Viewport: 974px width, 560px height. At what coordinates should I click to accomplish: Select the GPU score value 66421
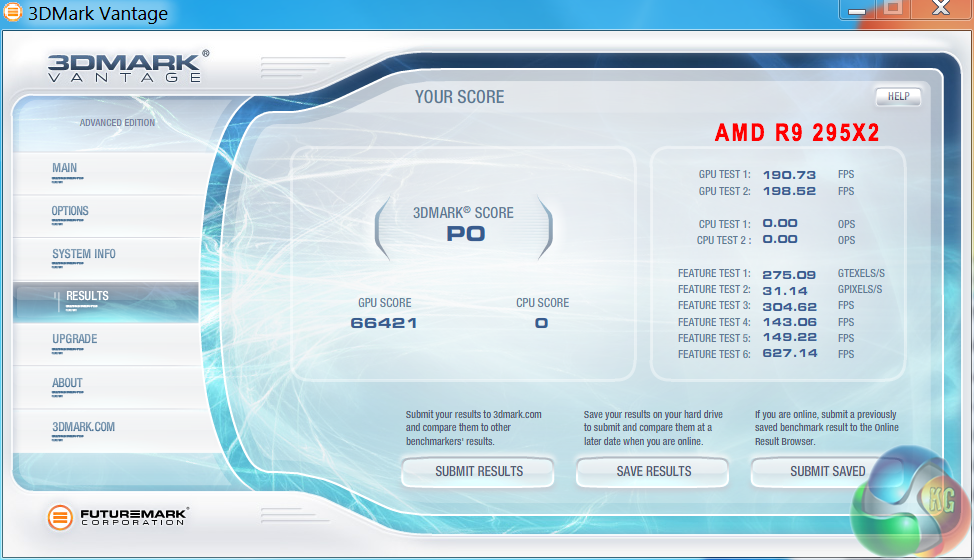pos(384,323)
